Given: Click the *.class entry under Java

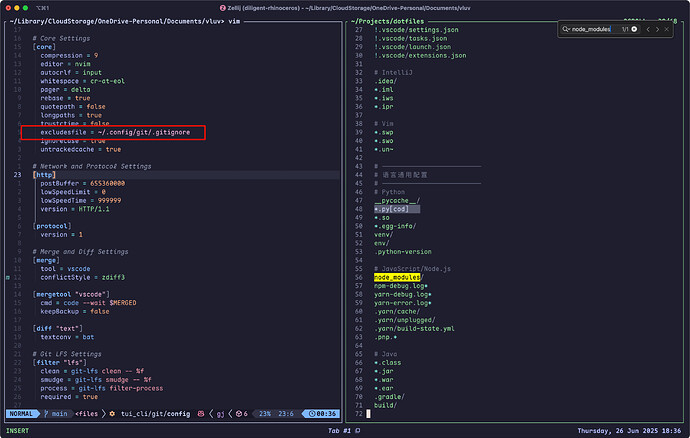Looking at the screenshot, I should tap(387, 363).
